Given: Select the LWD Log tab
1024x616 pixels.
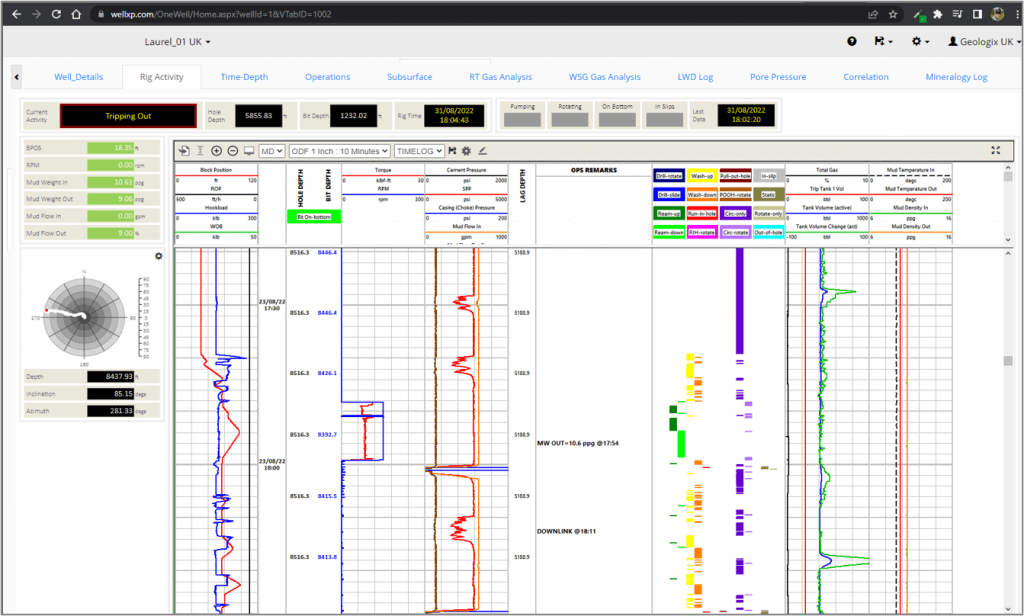Looking at the screenshot, I should pyautogui.click(x=695, y=77).
